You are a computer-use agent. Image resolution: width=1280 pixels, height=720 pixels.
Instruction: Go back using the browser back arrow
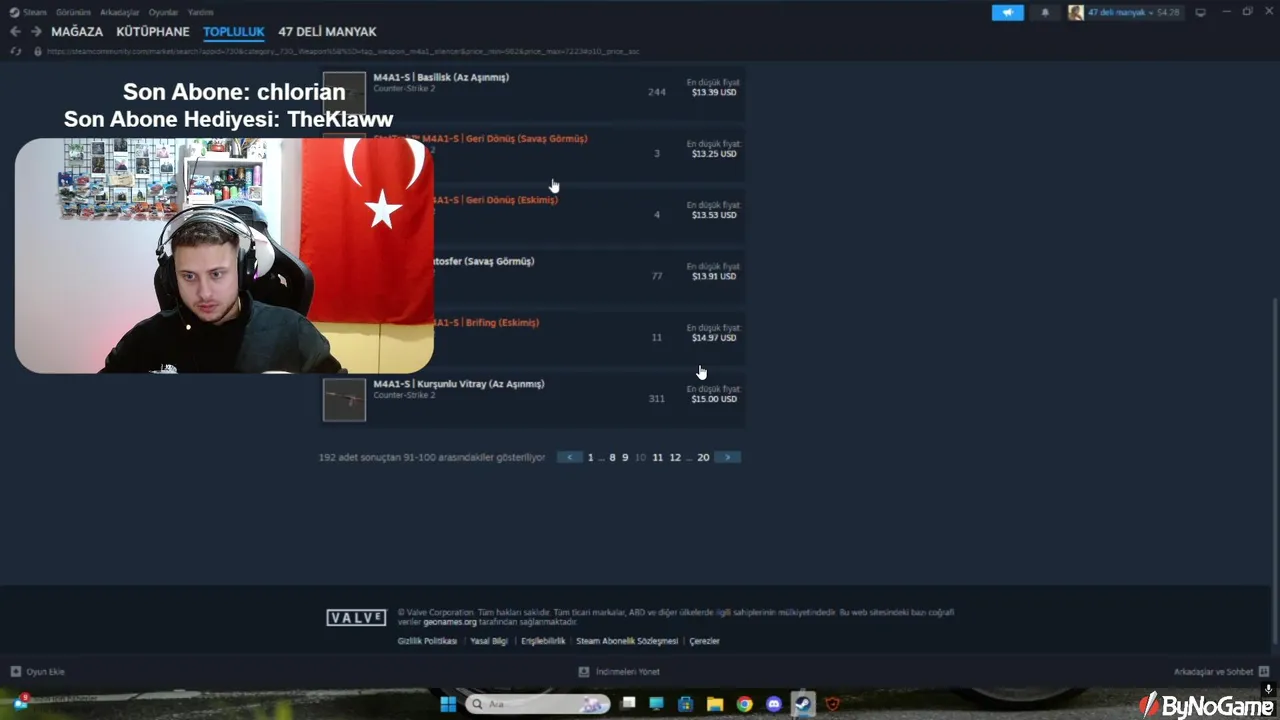[15, 32]
